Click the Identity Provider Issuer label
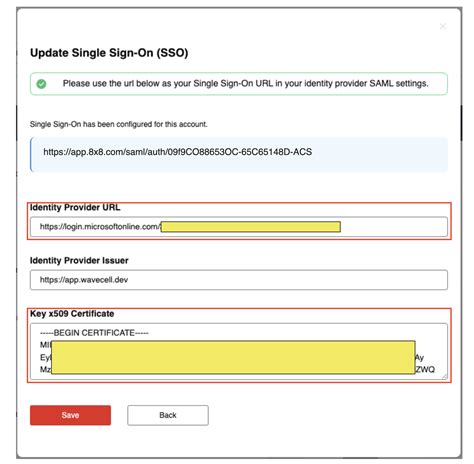 (x=79, y=260)
